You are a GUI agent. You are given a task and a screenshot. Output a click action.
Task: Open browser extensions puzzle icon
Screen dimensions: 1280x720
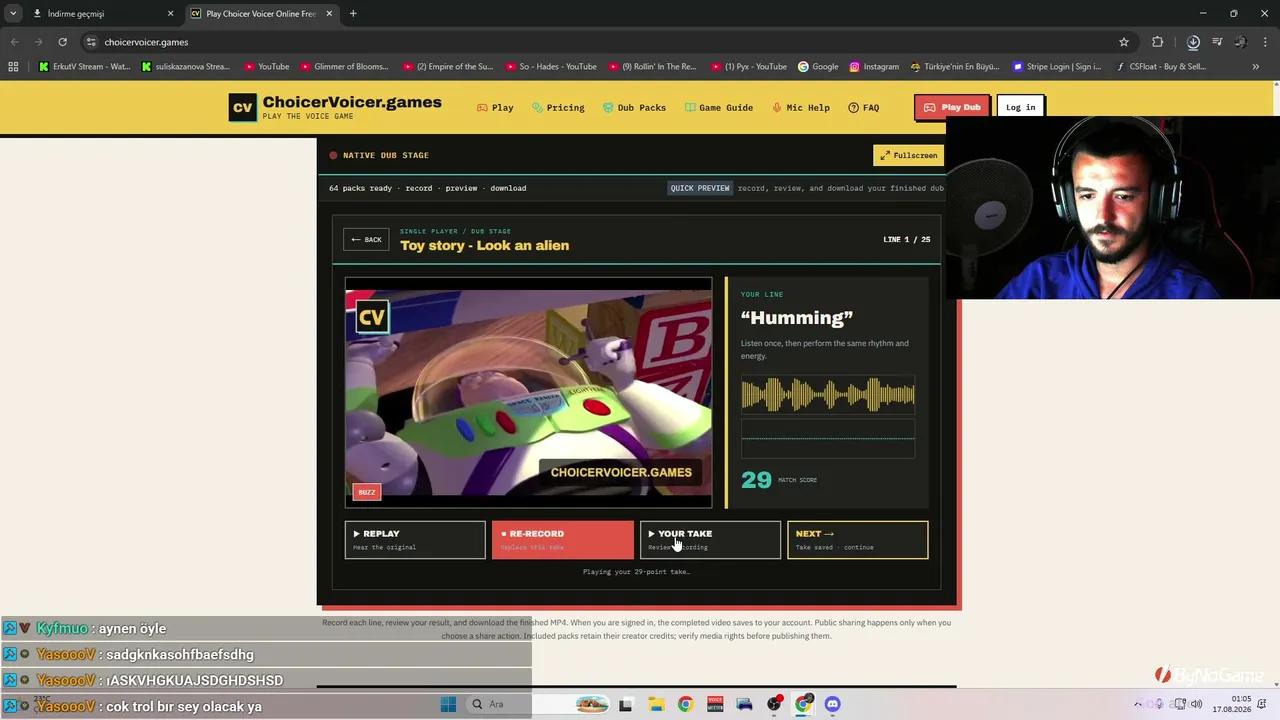(1157, 42)
